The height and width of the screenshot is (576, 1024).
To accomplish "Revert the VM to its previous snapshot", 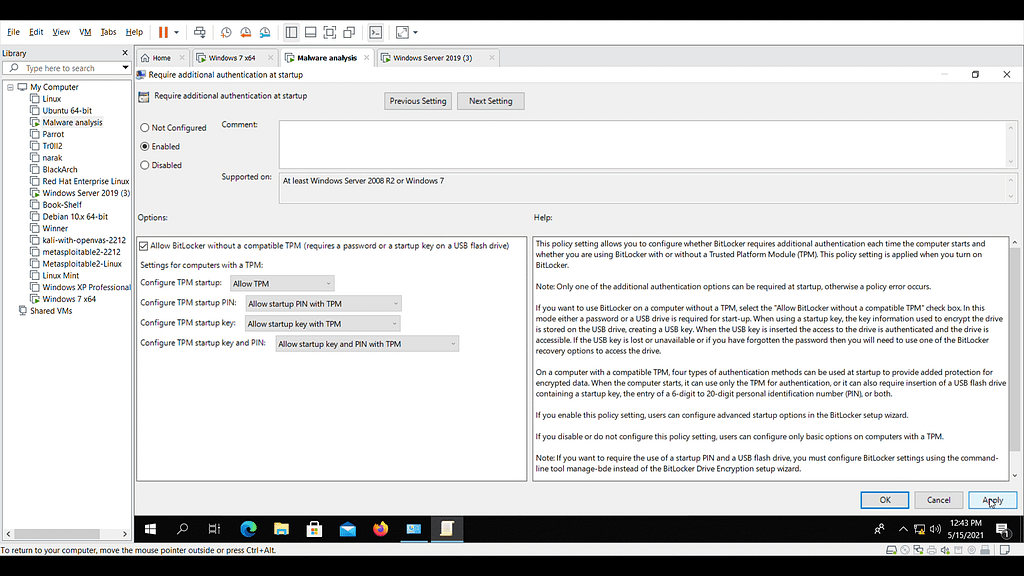I will pos(246,32).
